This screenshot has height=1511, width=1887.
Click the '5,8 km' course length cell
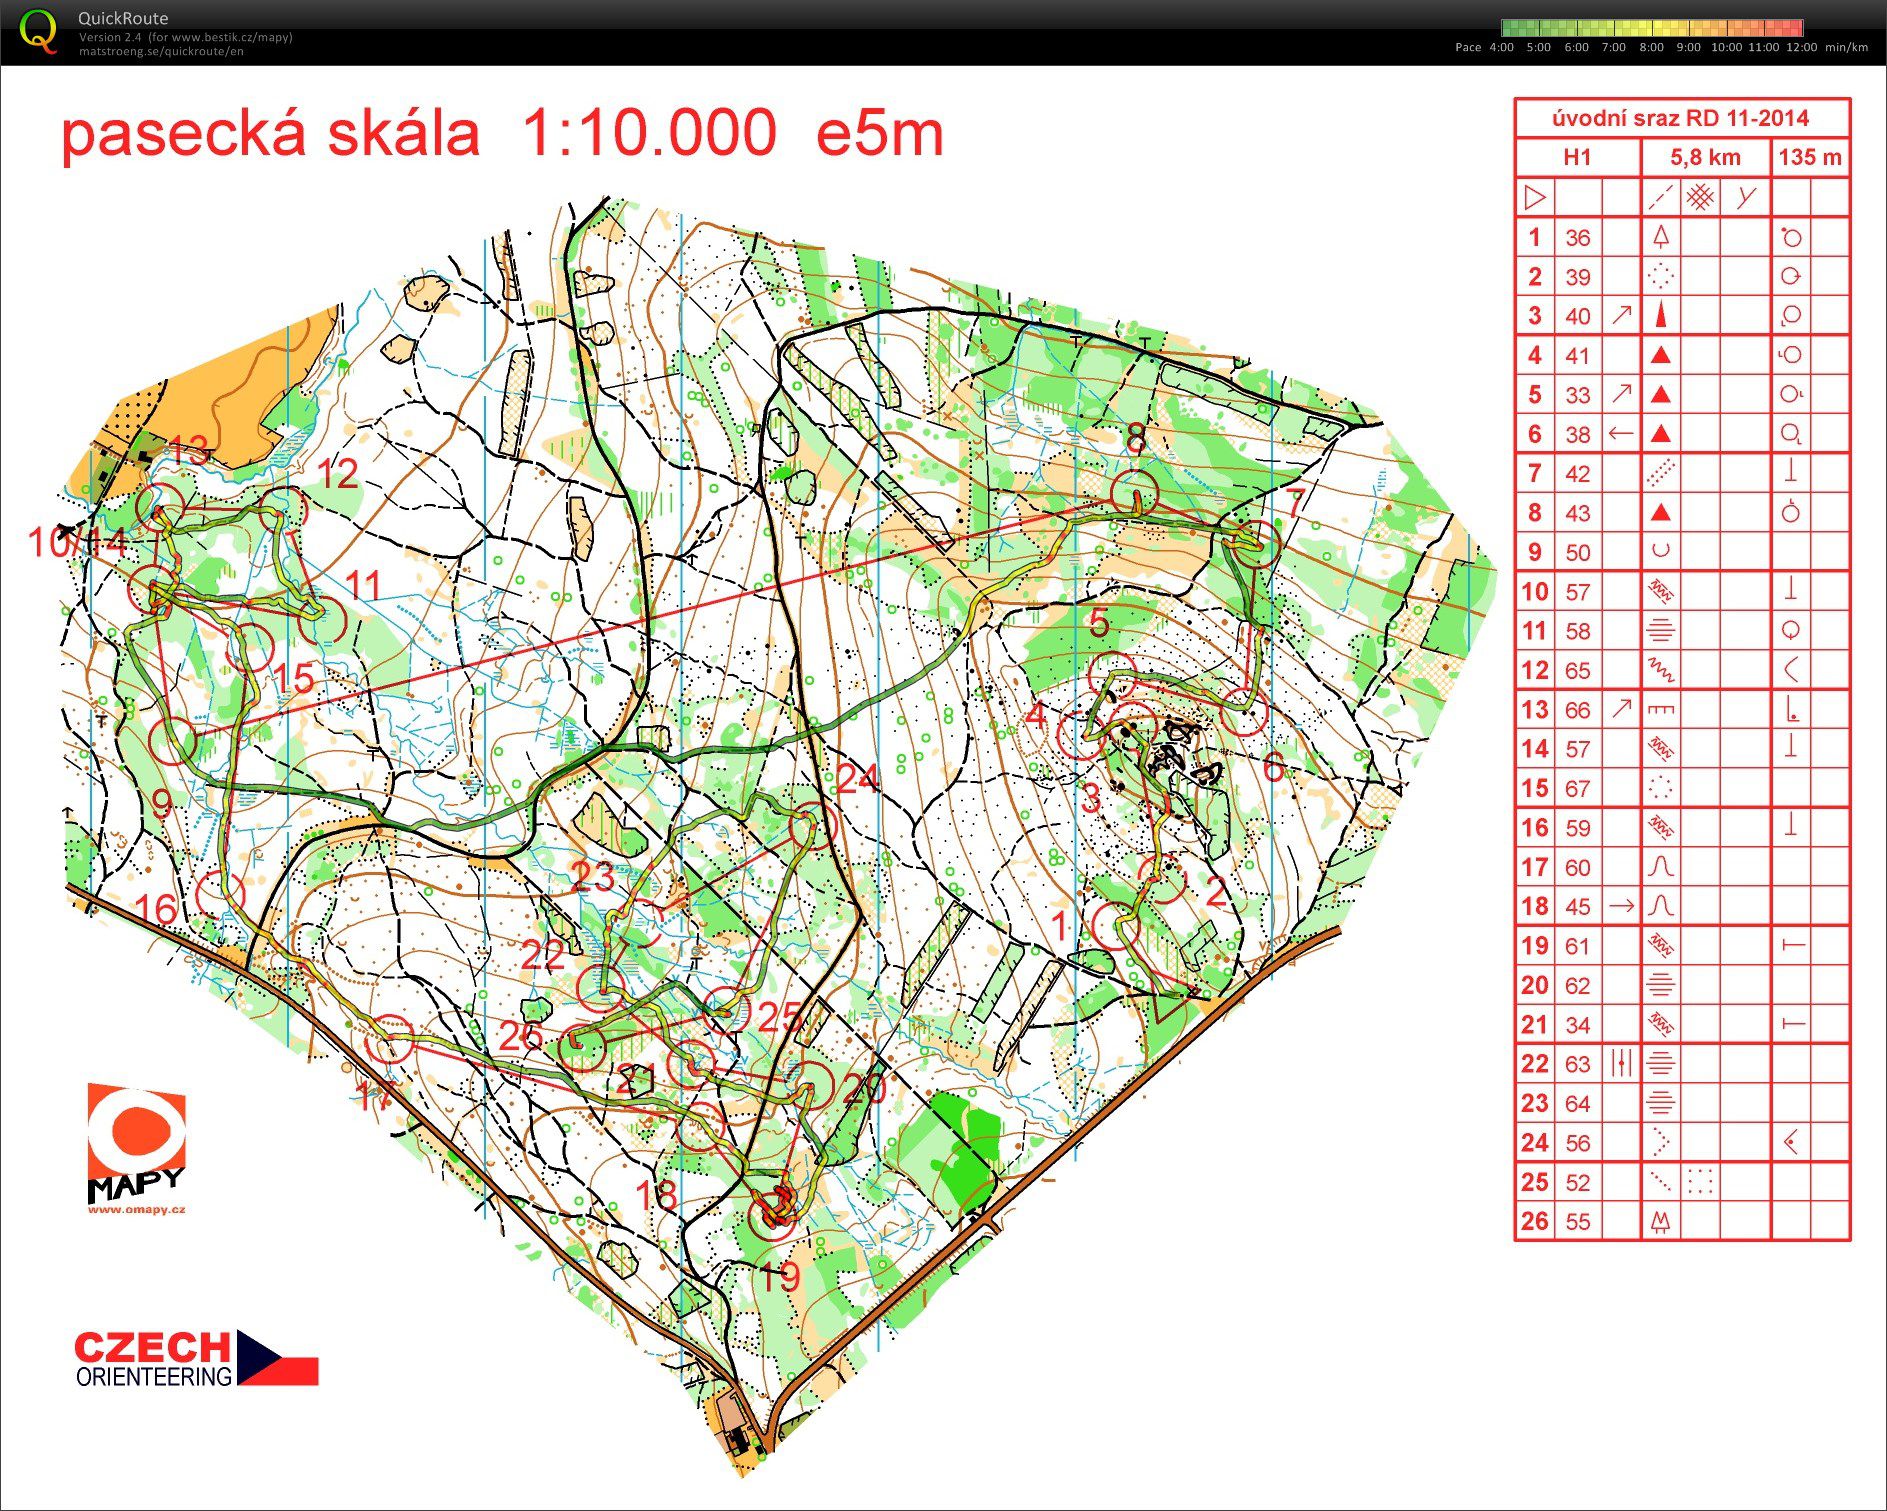[x=1706, y=157]
